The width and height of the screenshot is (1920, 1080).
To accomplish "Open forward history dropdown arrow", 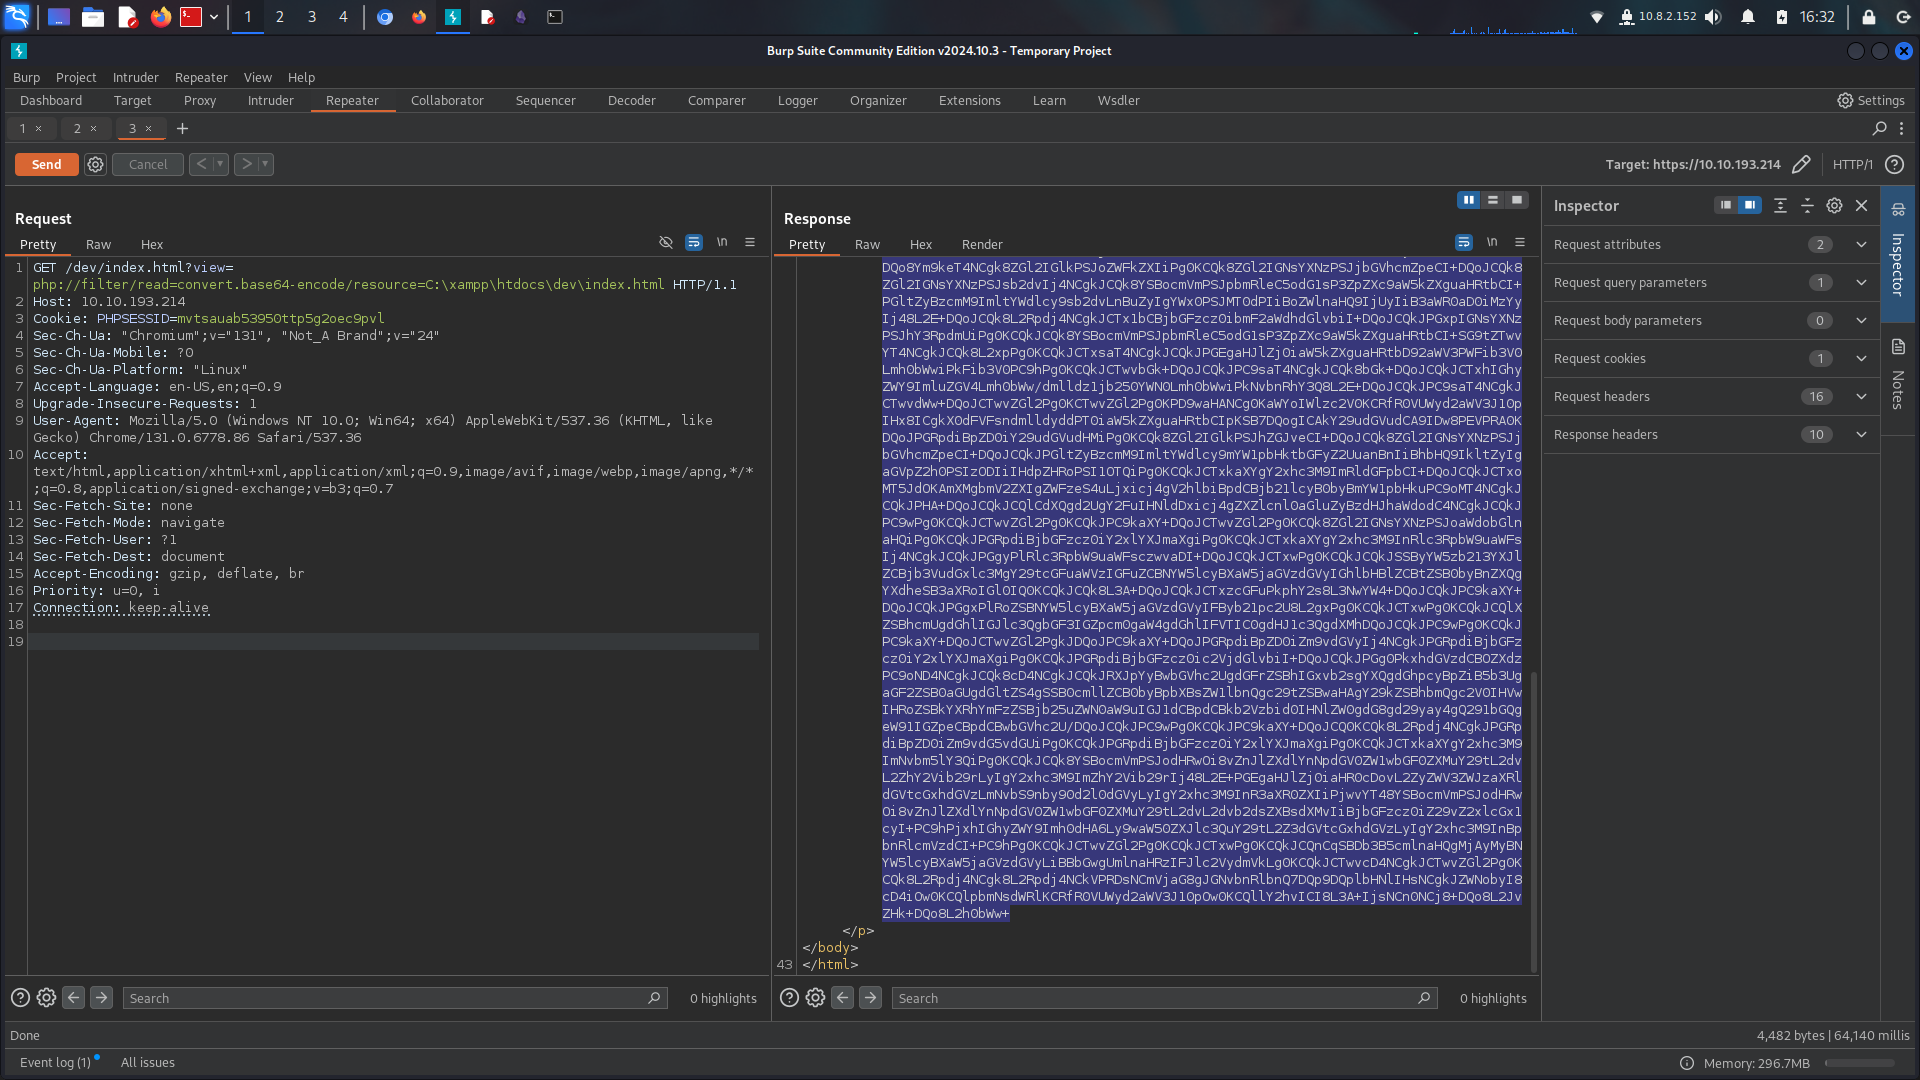I will click(265, 164).
